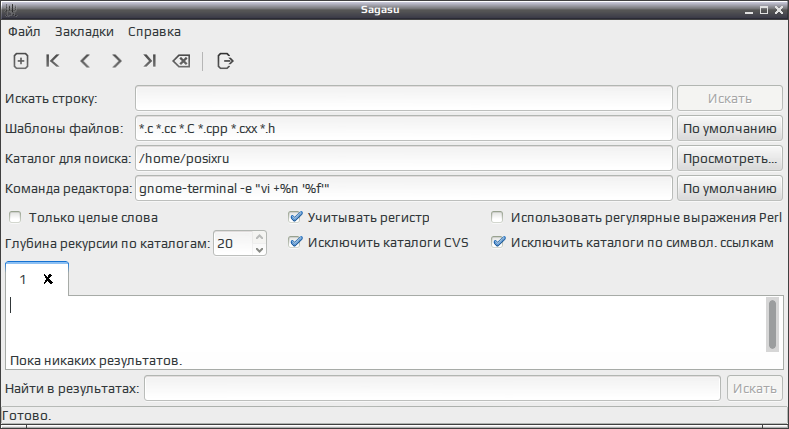Maximize the Sagasu window

764,10
